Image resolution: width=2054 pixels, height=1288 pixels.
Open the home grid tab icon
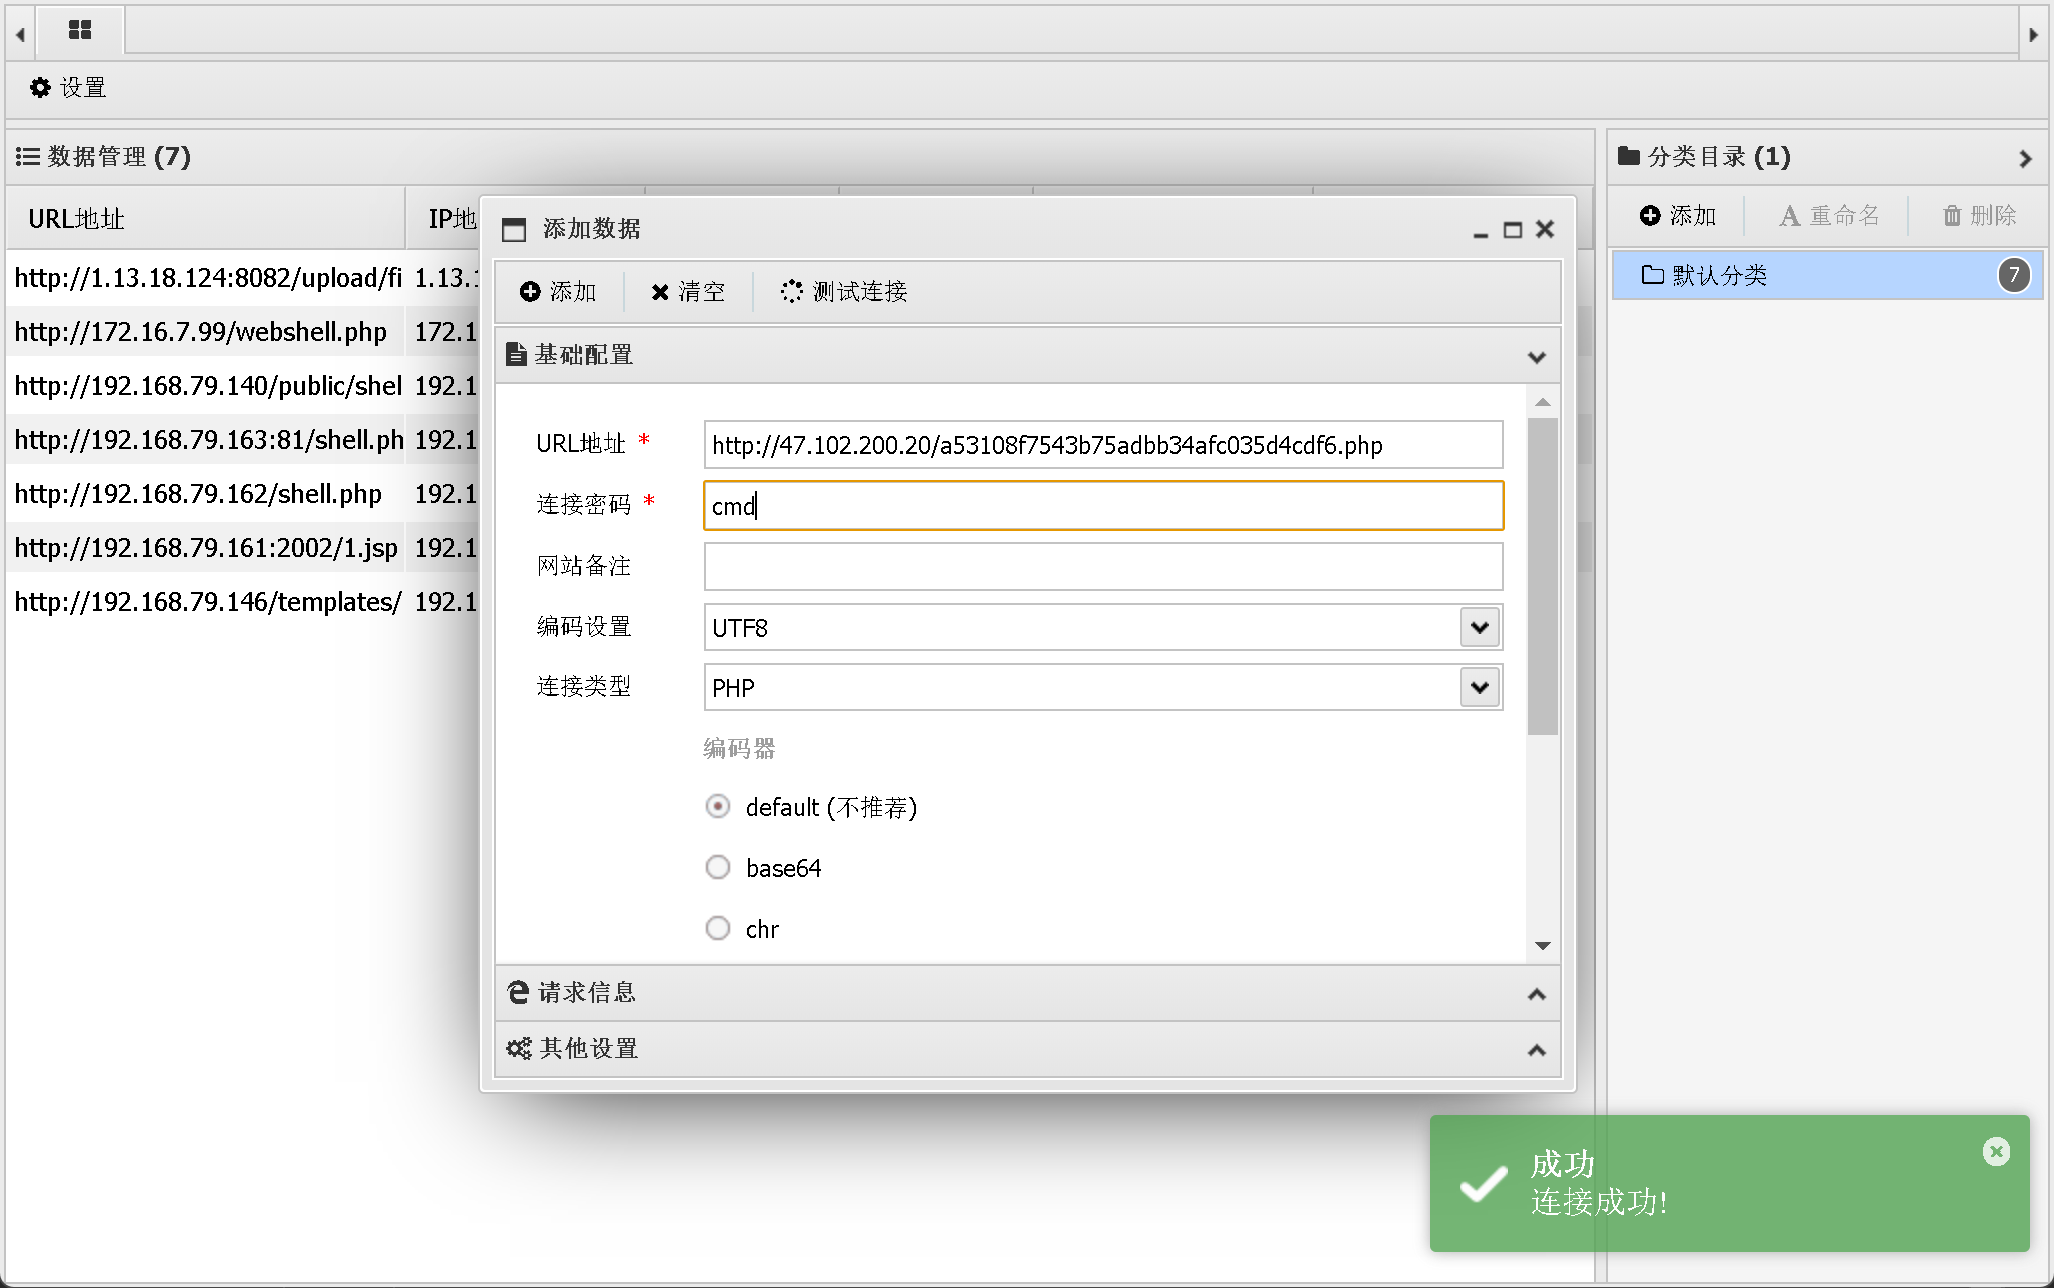click(x=80, y=30)
